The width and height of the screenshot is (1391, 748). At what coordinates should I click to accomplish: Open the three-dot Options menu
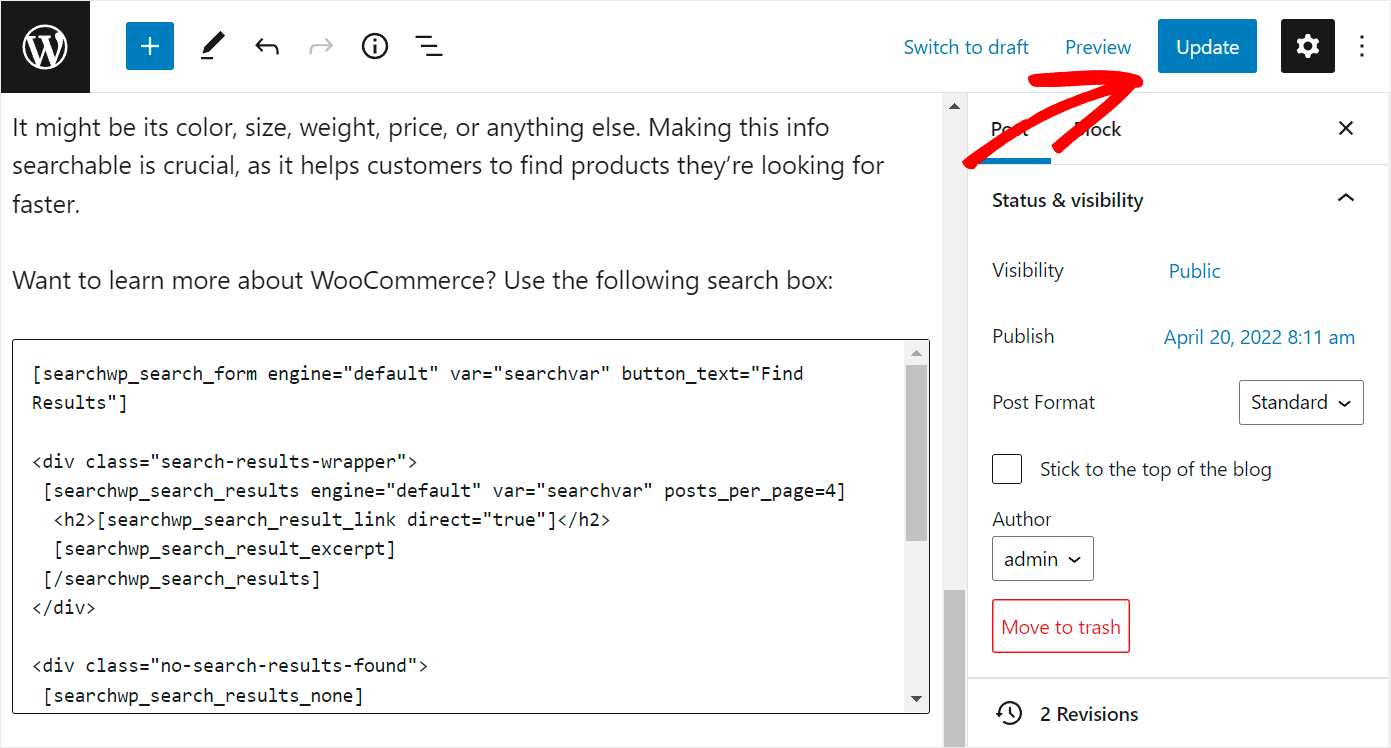point(1362,46)
